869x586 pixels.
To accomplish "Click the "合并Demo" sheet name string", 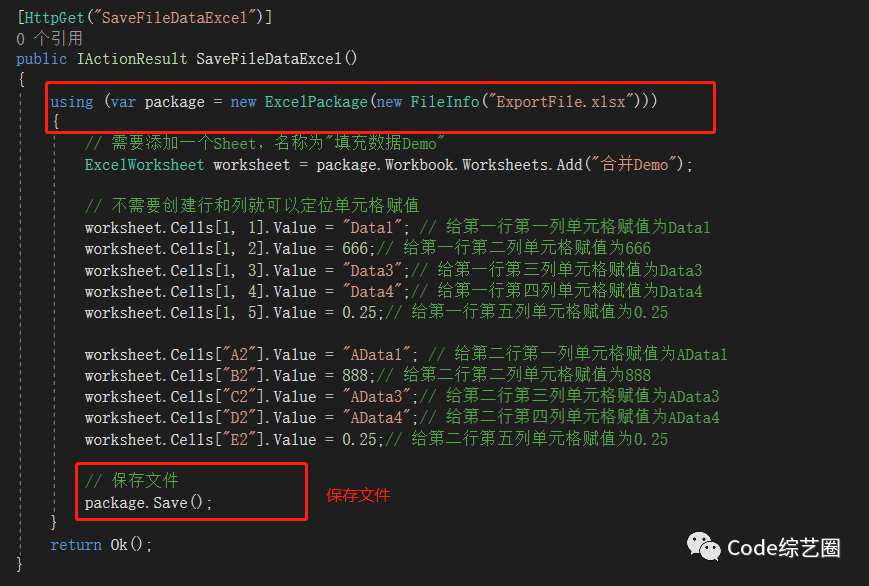I will (635, 165).
